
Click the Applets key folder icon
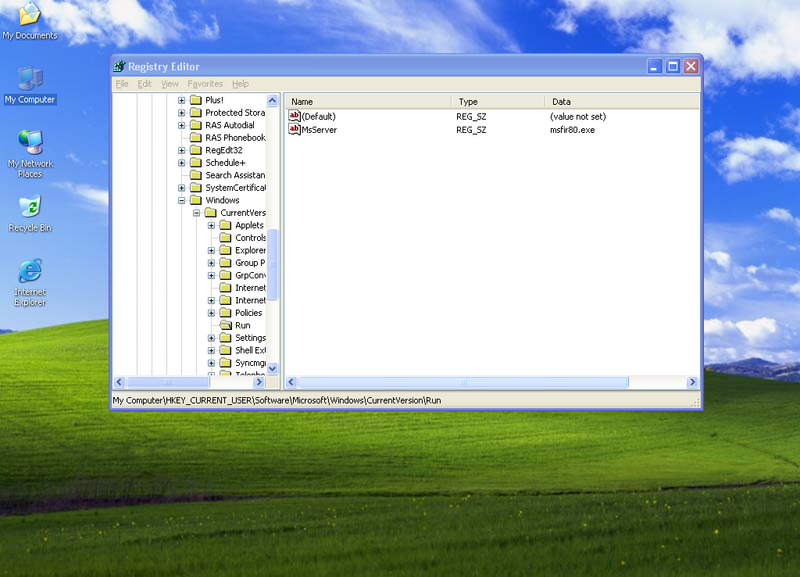(x=226, y=225)
